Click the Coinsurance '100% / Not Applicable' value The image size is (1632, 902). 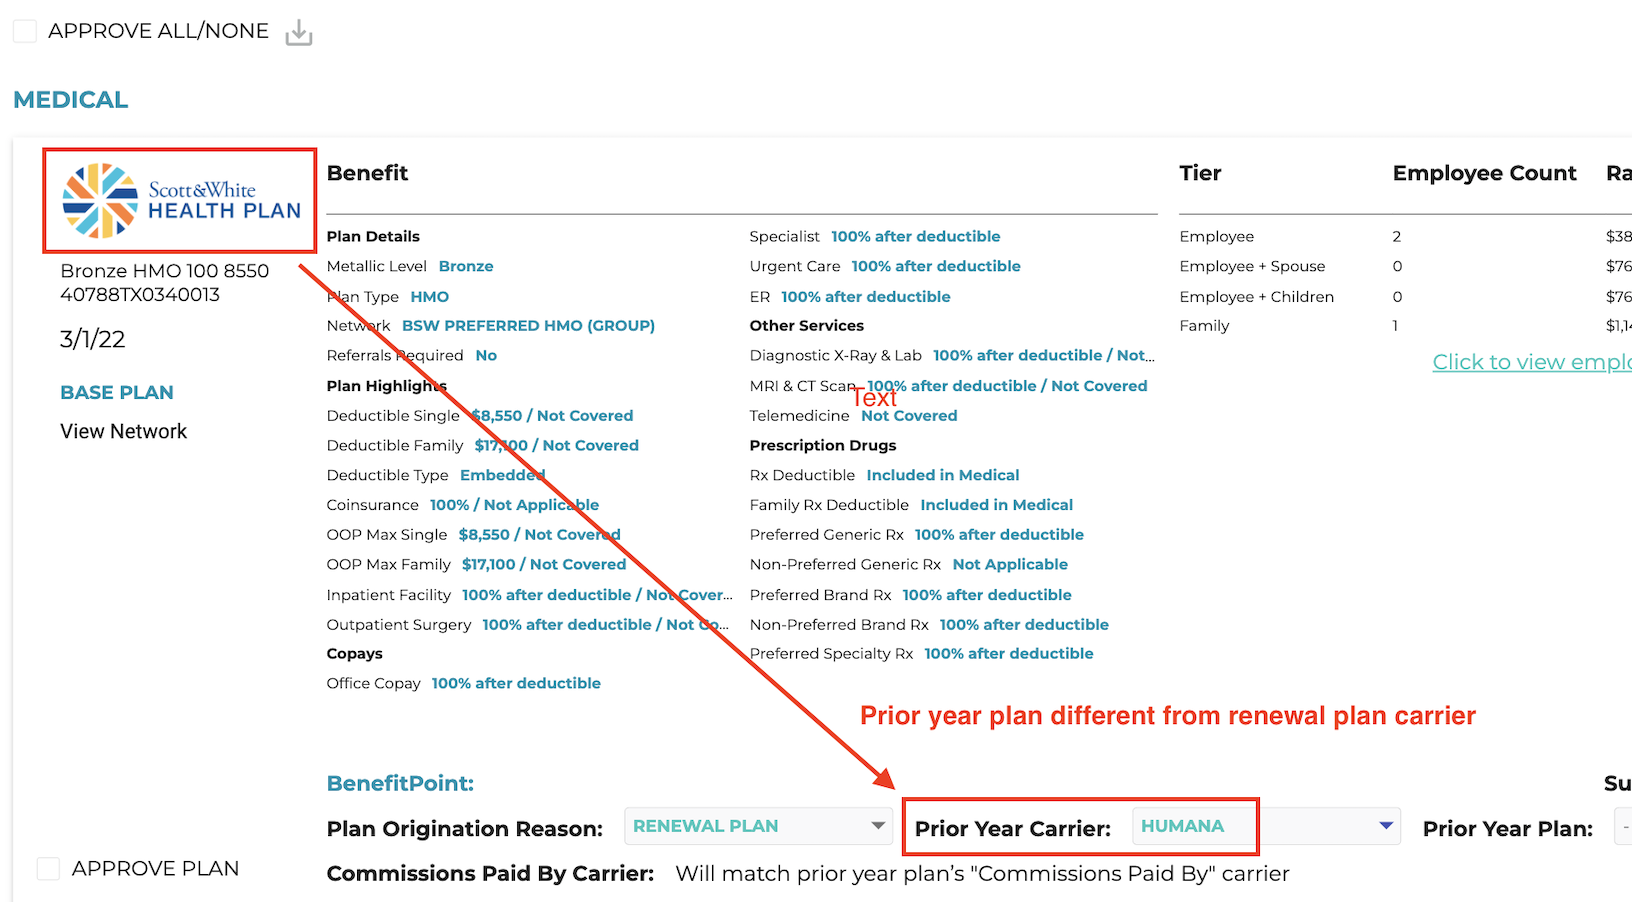pos(515,505)
